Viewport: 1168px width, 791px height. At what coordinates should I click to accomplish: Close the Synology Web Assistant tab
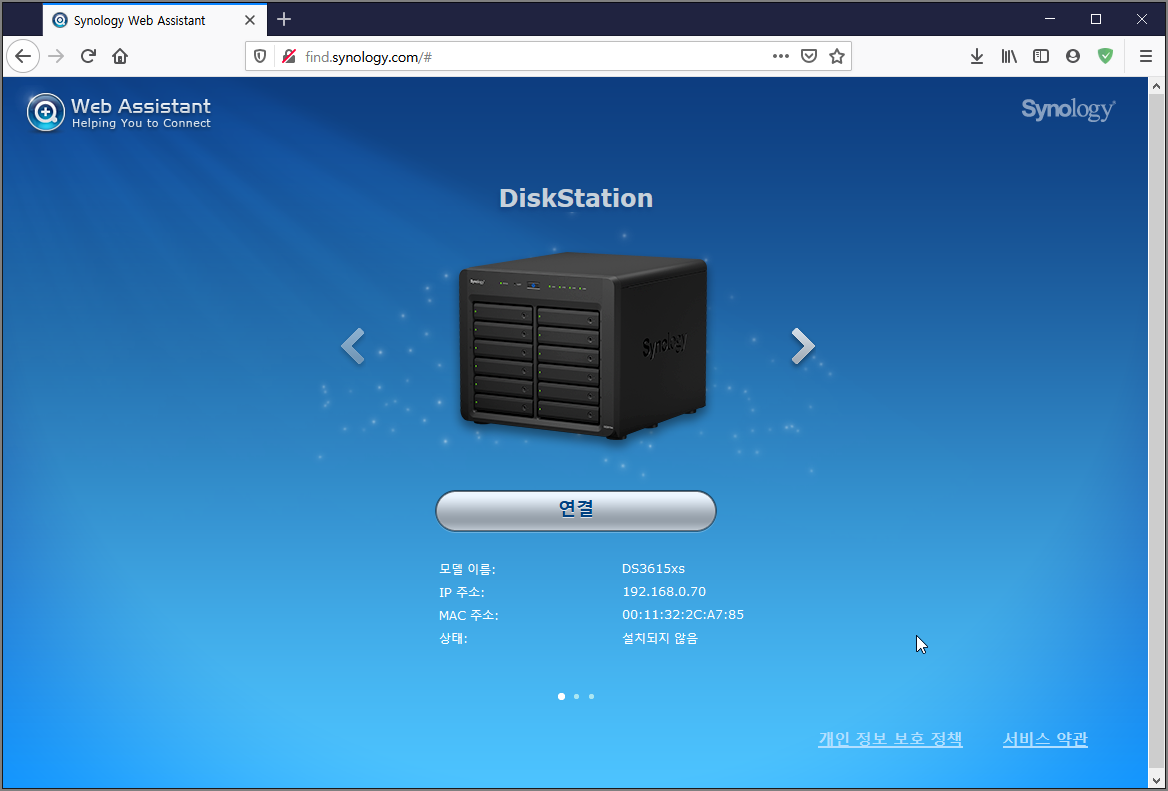tap(250, 20)
